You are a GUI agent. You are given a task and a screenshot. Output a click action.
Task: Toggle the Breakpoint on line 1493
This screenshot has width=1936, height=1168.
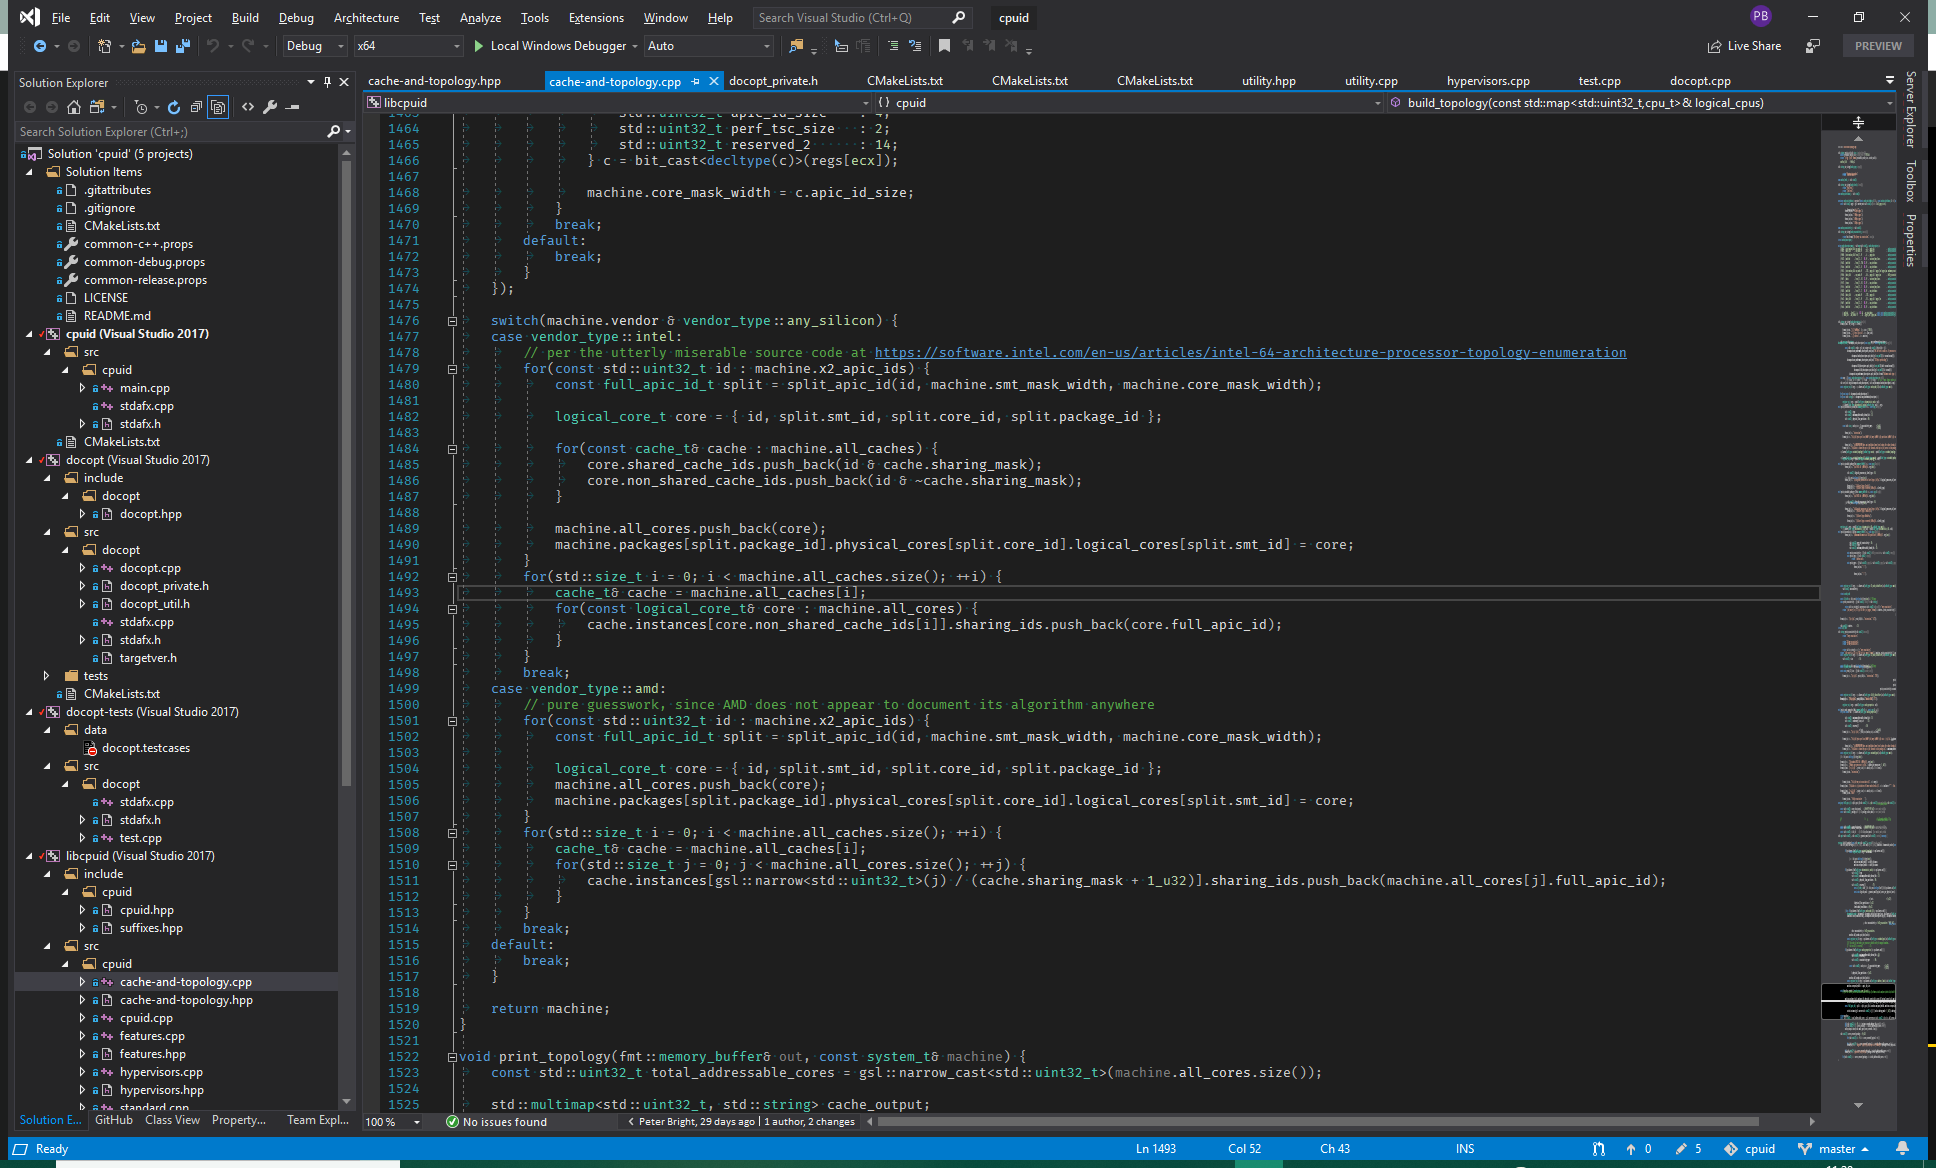click(371, 592)
